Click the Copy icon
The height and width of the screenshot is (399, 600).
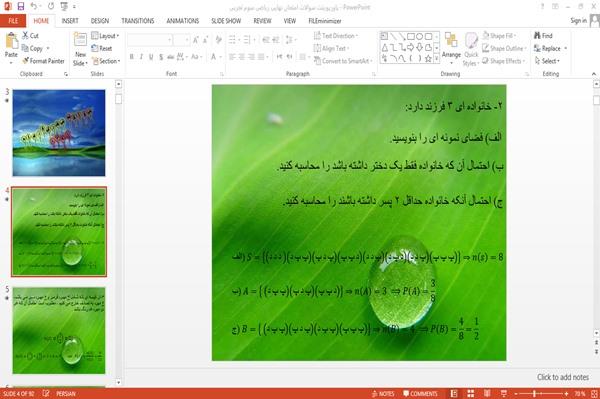click(25, 48)
